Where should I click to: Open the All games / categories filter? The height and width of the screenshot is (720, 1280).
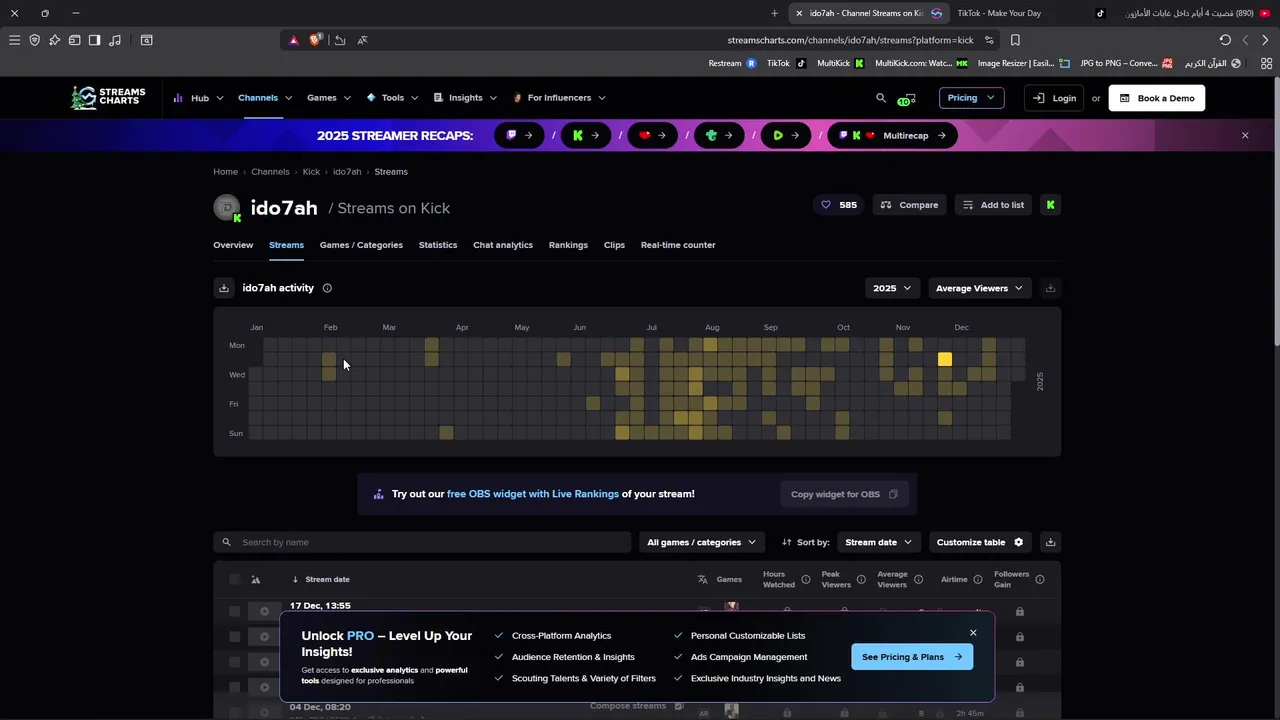pos(701,542)
